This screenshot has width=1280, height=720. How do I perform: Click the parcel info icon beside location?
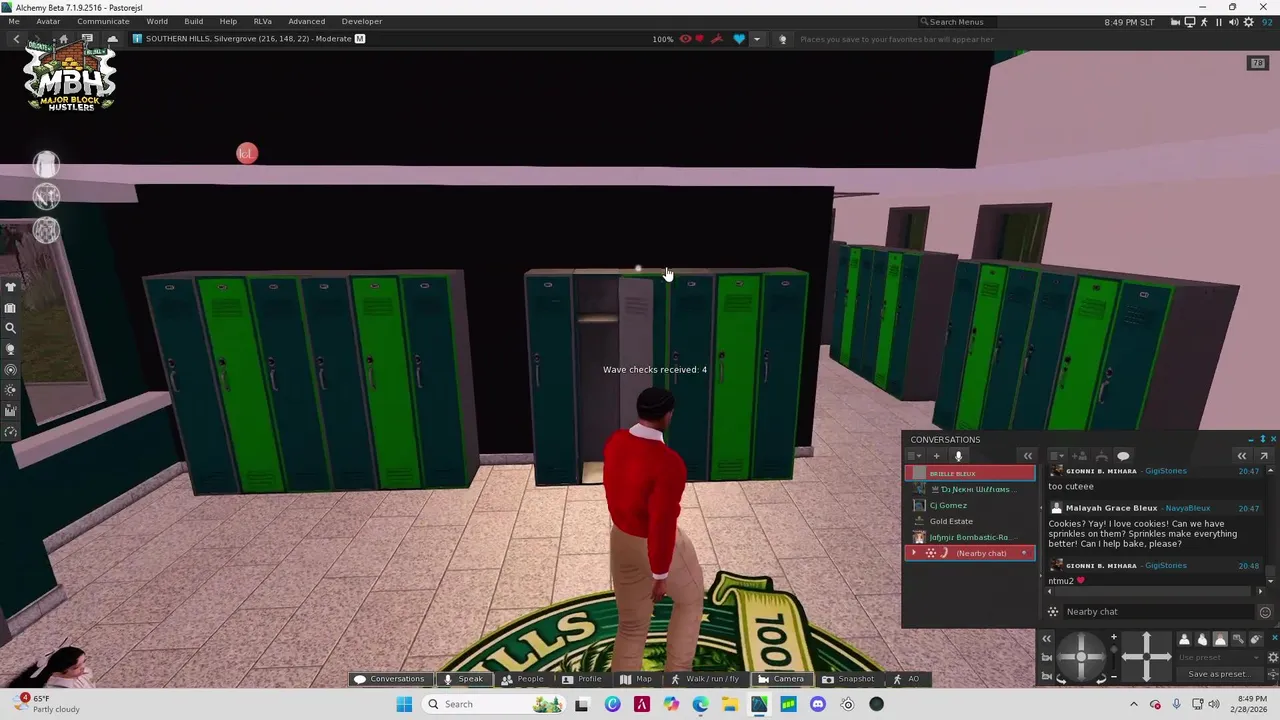click(x=137, y=39)
